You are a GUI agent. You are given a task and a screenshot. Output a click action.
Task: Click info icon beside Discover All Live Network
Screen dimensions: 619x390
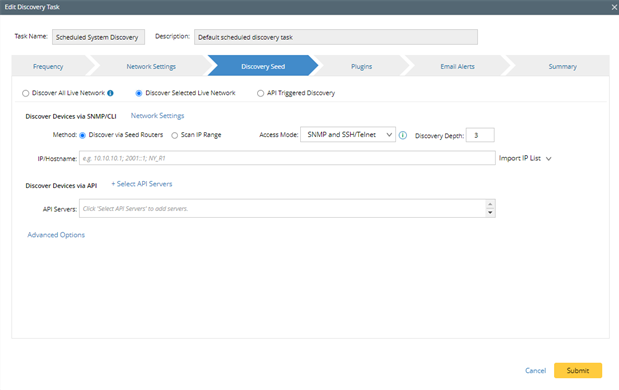point(111,93)
